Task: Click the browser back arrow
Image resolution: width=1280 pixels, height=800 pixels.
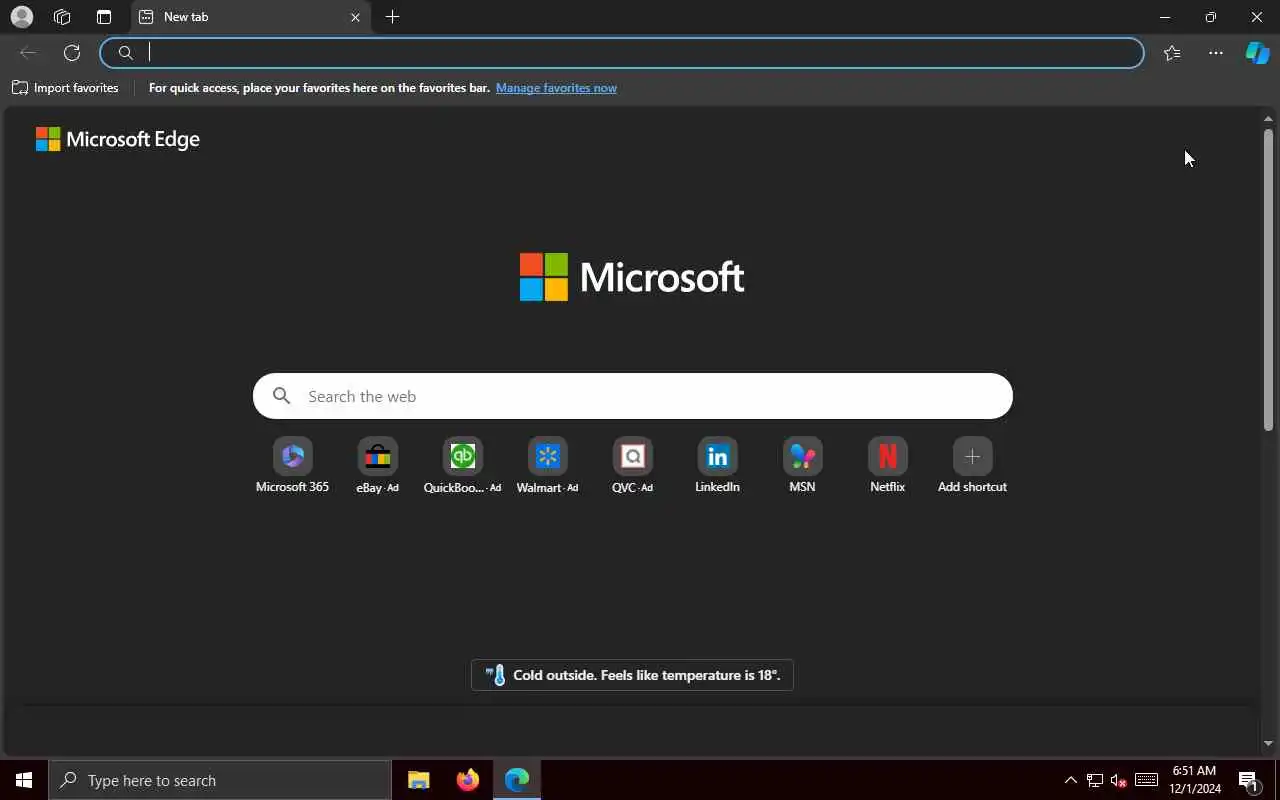Action: 28,53
